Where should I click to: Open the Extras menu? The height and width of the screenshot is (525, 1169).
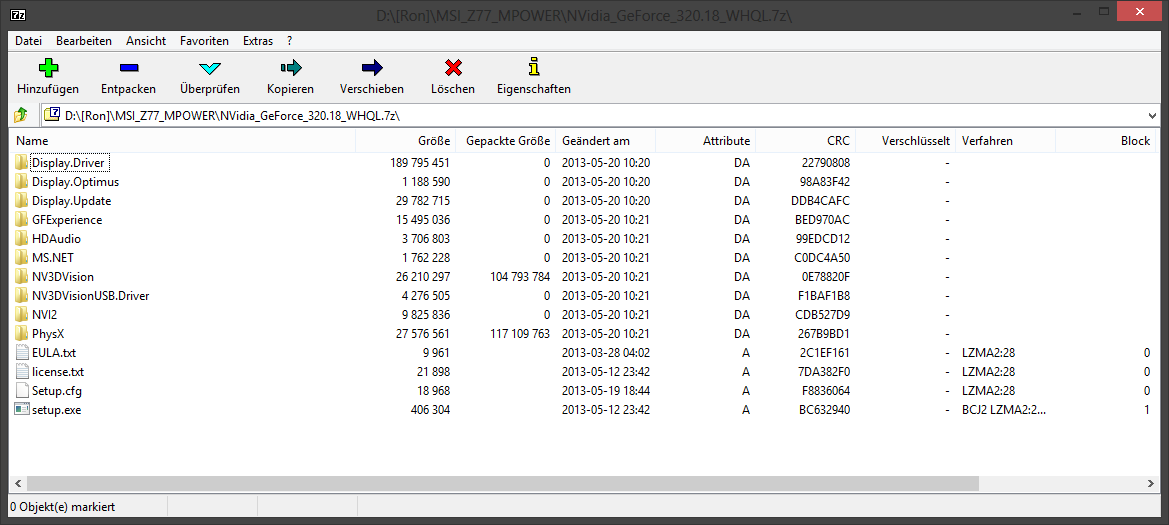coord(258,41)
